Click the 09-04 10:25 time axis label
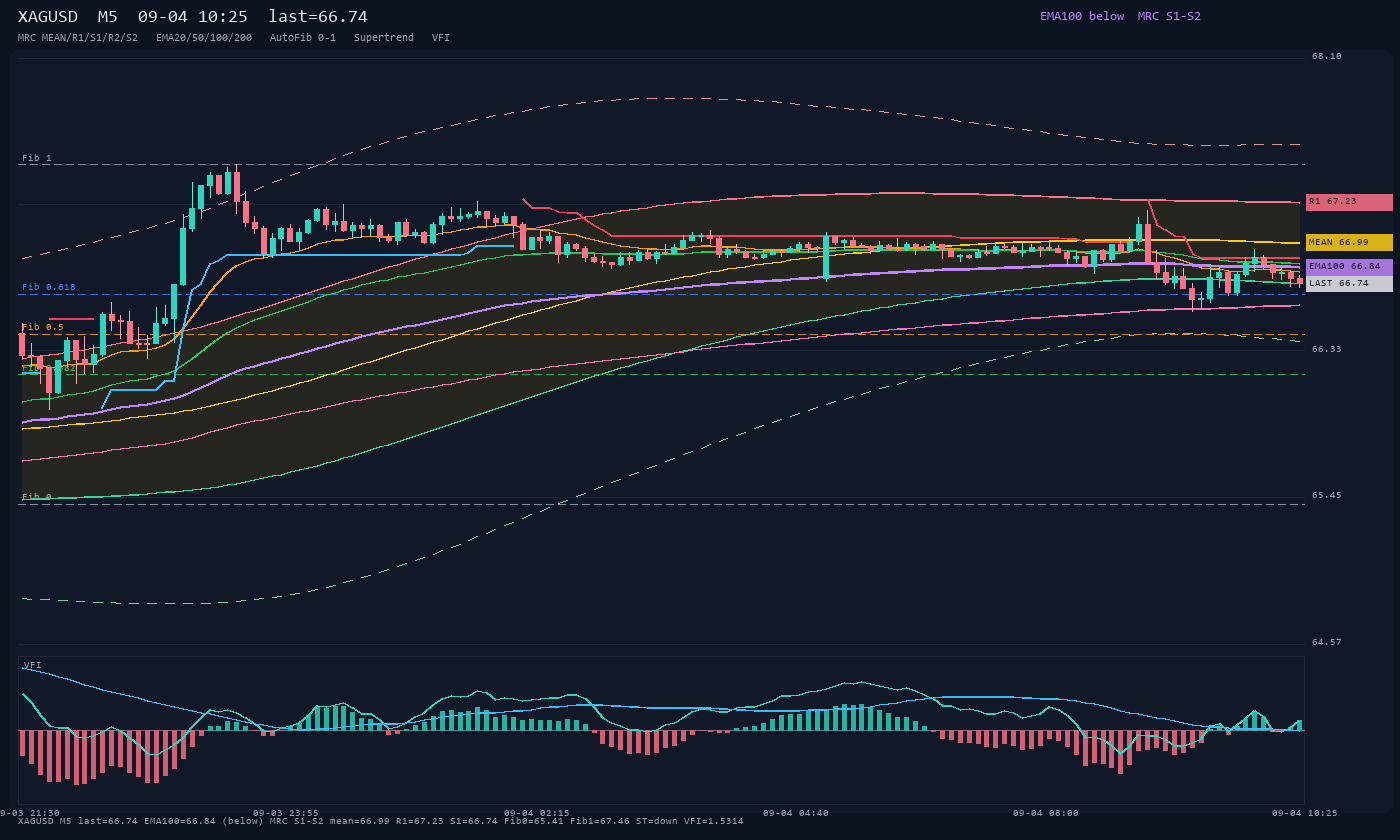This screenshot has width=1400, height=840. click(1305, 813)
